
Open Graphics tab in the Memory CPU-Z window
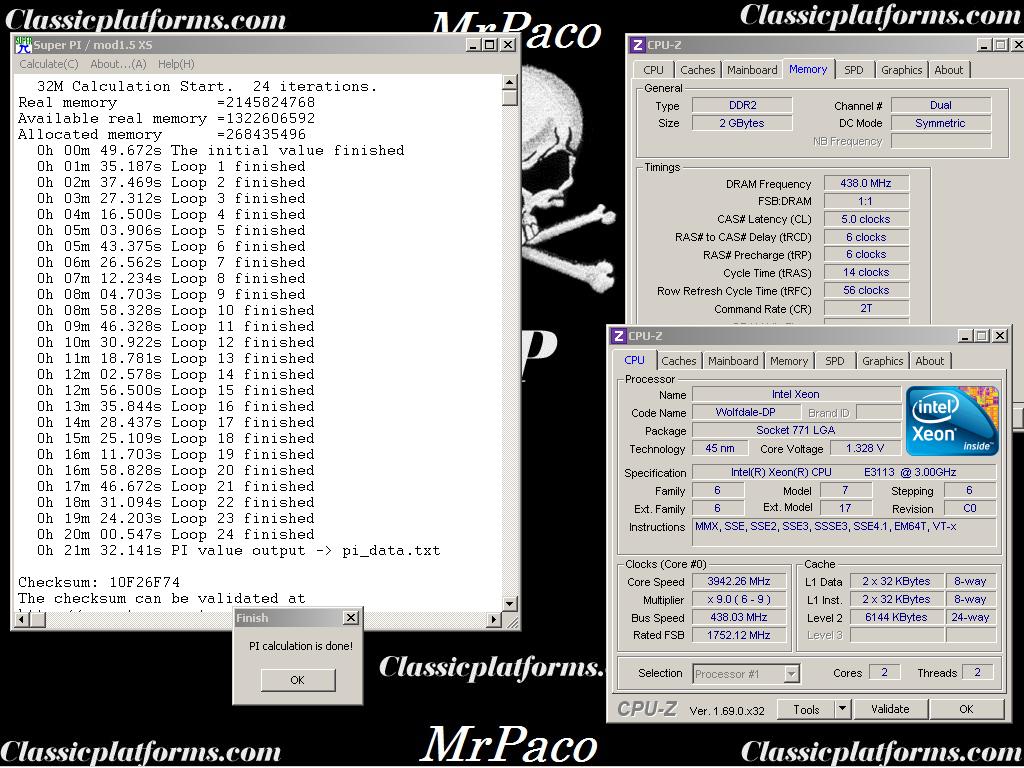(901, 70)
